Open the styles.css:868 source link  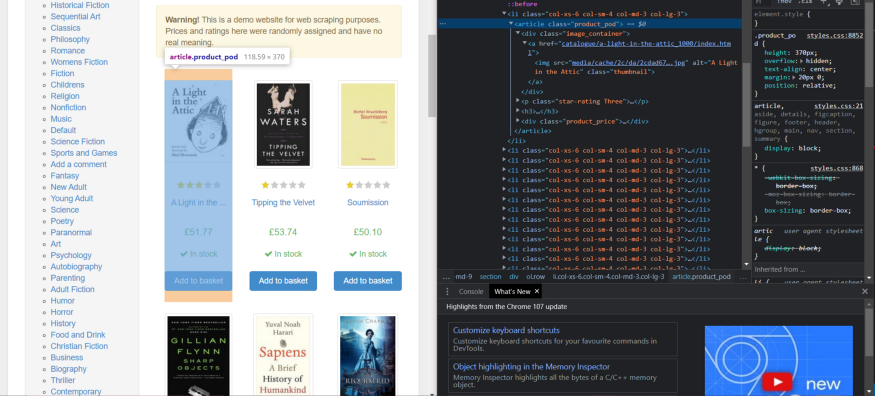tap(837, 168)
